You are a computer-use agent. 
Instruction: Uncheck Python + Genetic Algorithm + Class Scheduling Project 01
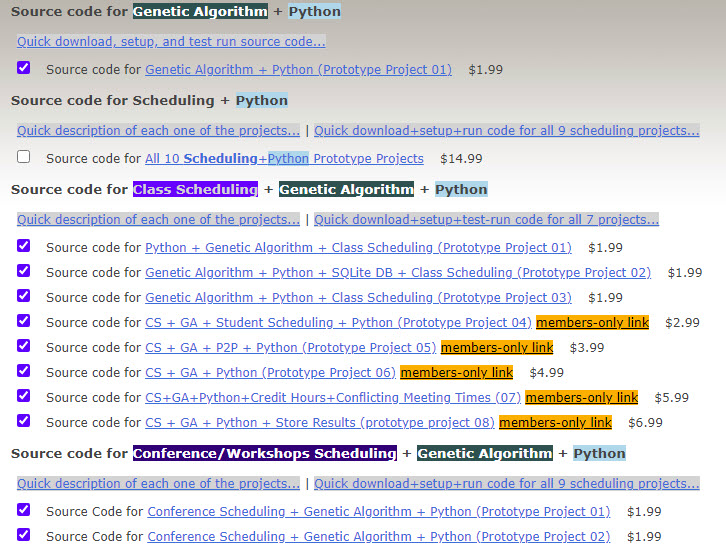click(24, 245)
